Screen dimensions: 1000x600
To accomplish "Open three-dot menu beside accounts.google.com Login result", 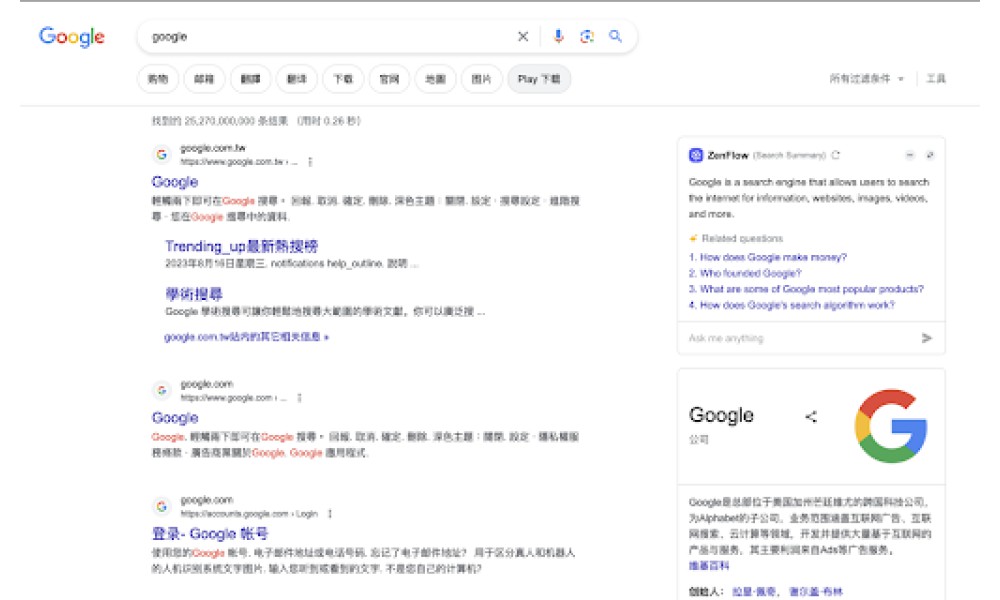I will [x=330, y=513].
